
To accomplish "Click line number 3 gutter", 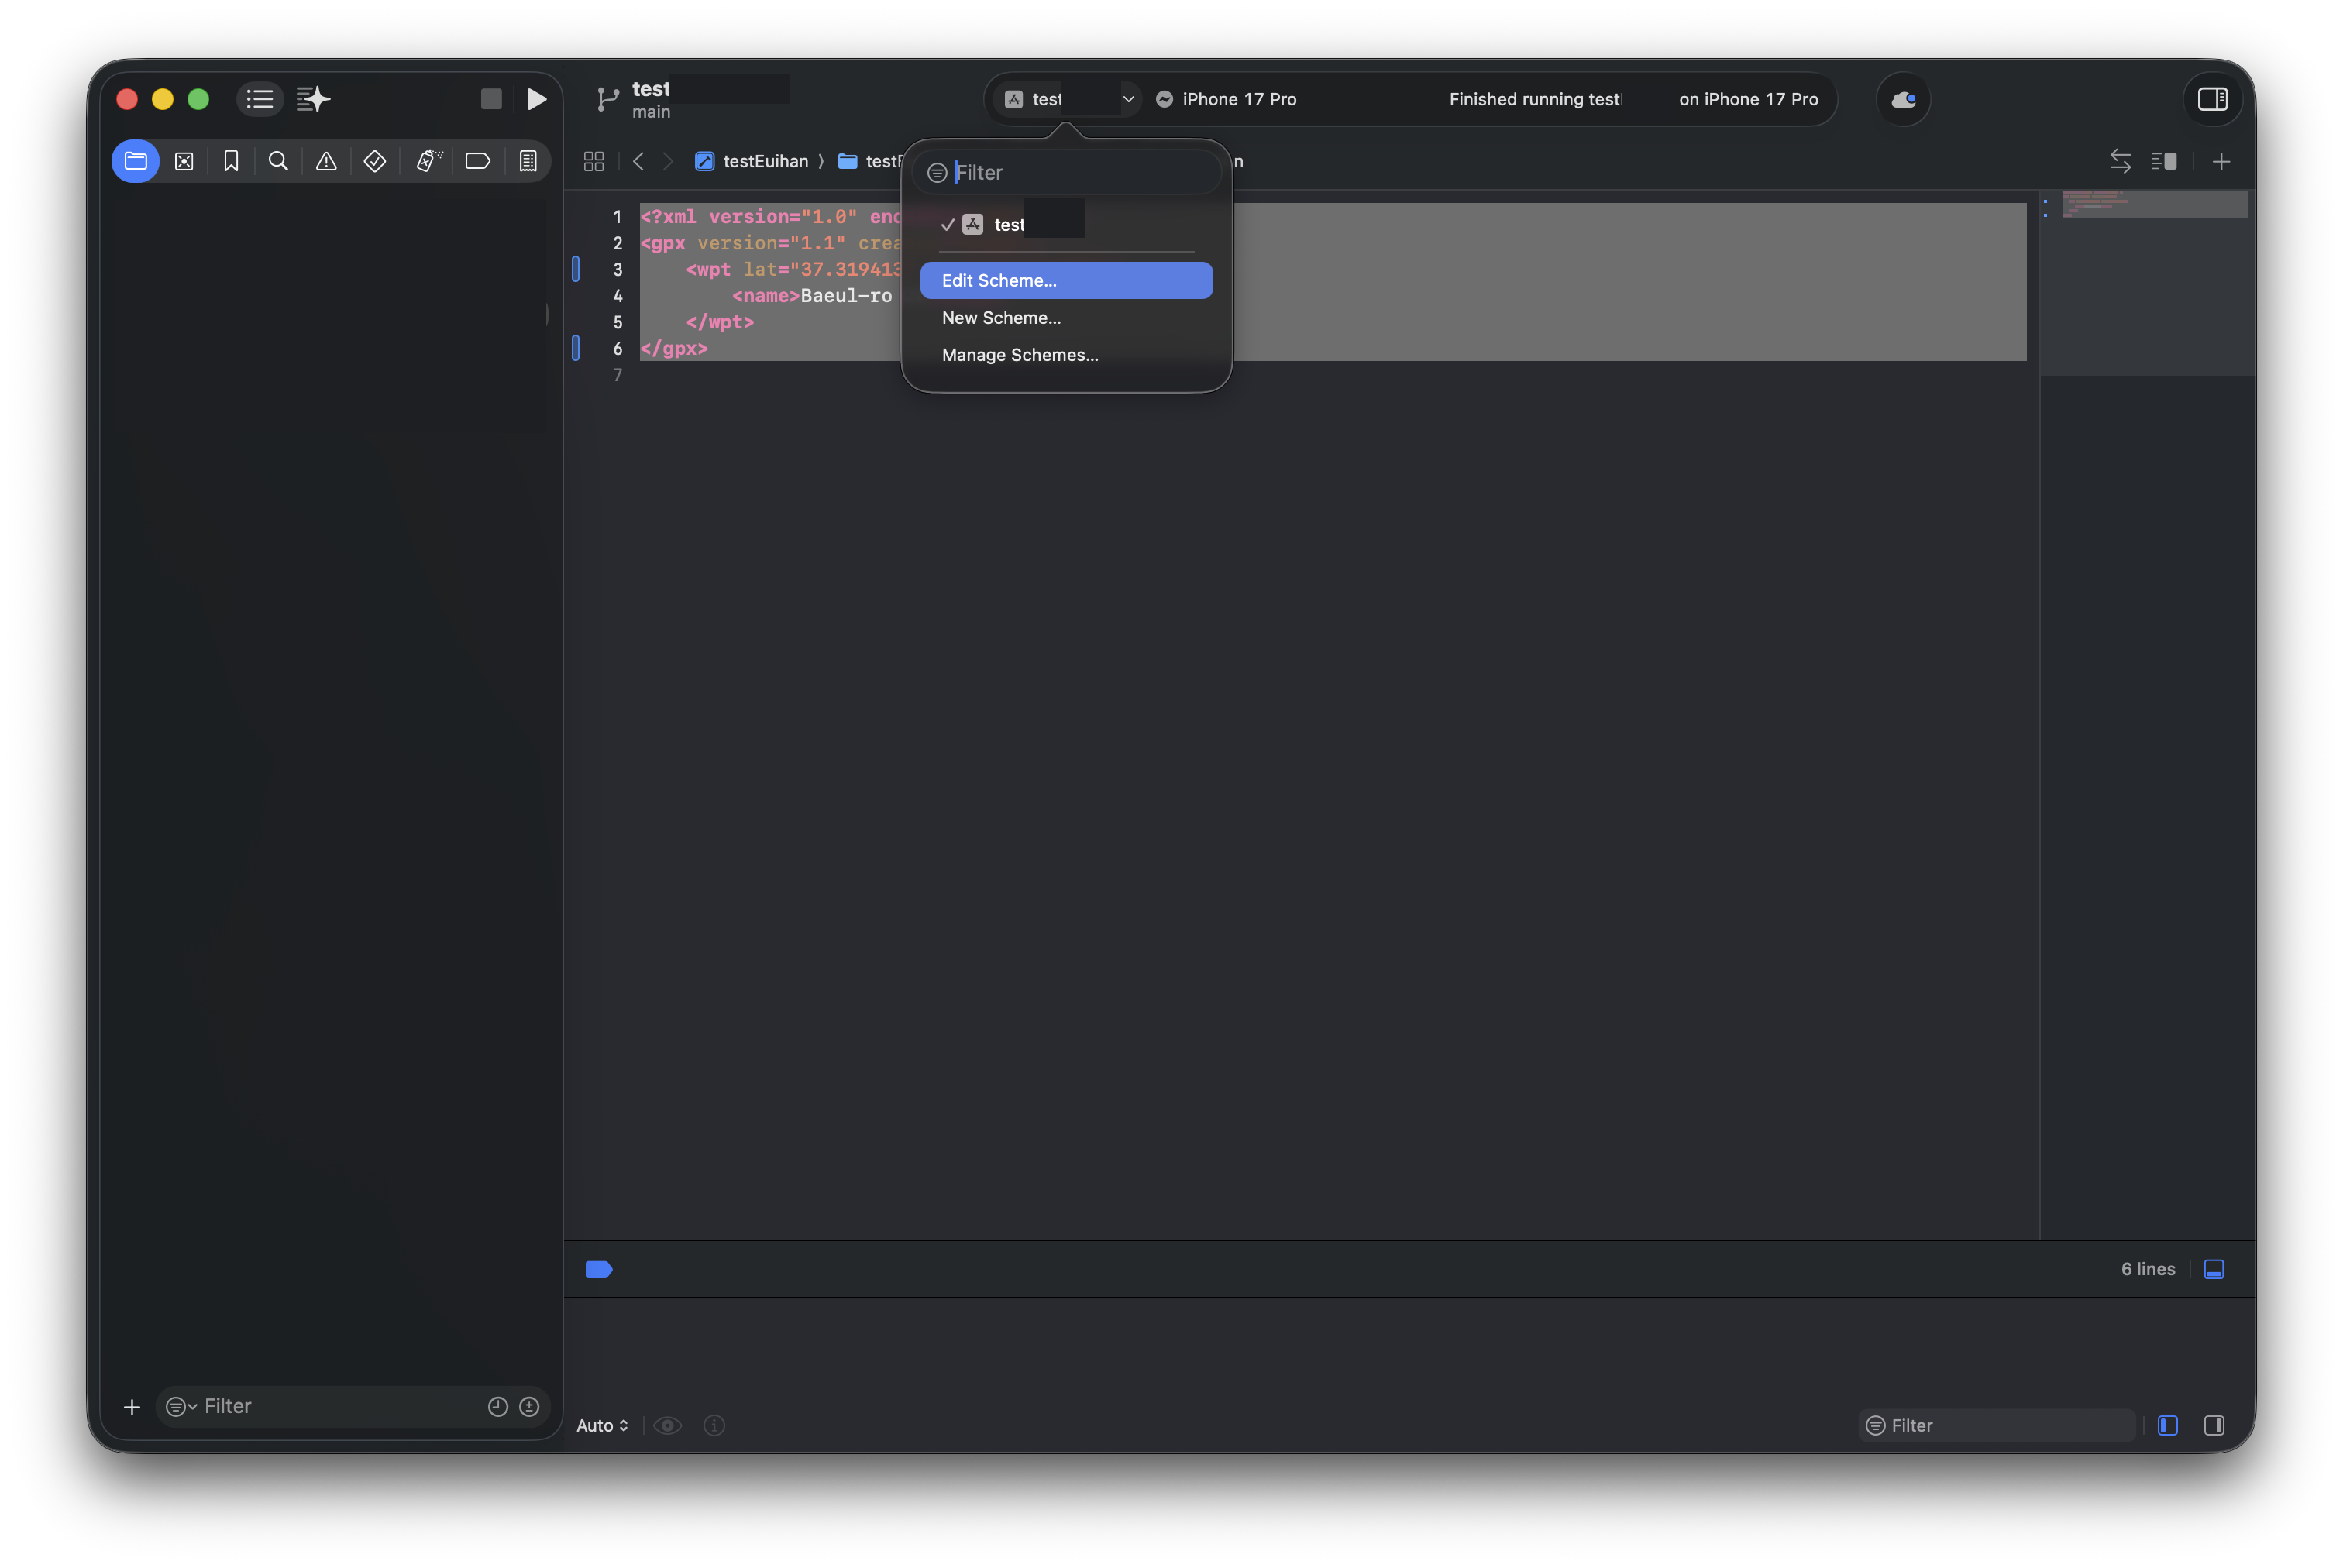I will [617, 269].
